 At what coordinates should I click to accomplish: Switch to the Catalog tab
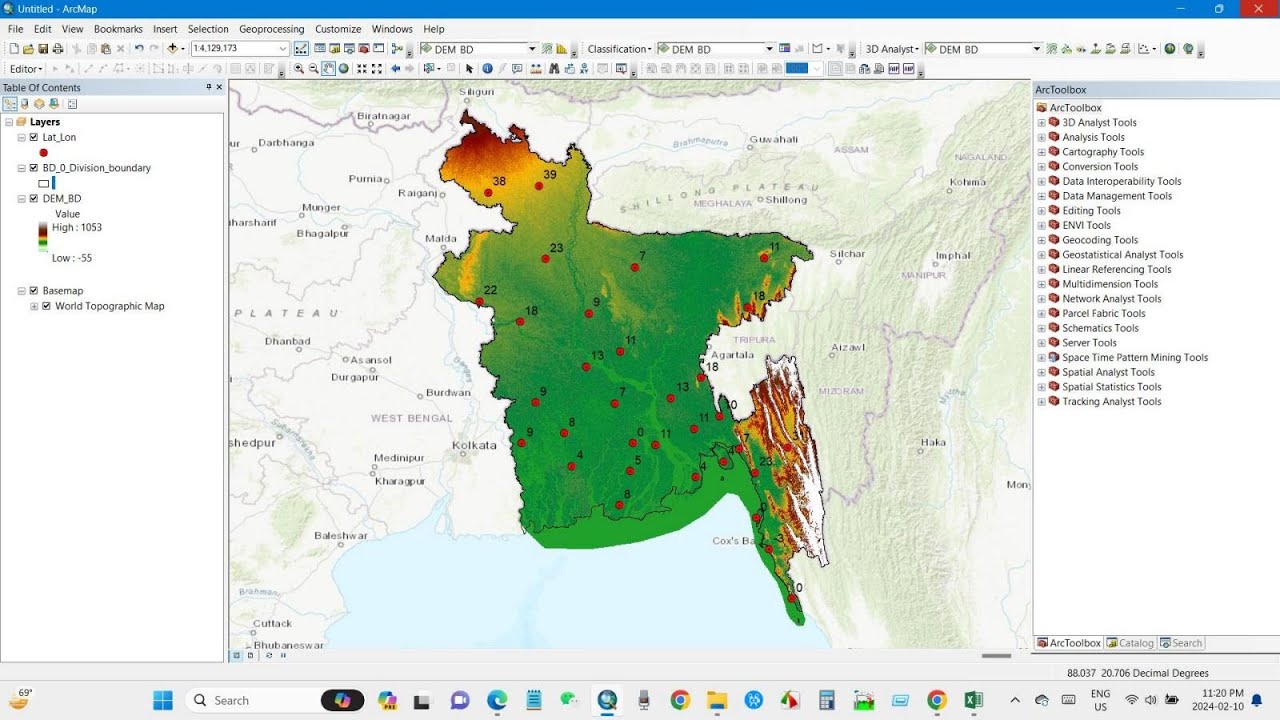point(1130,643)
